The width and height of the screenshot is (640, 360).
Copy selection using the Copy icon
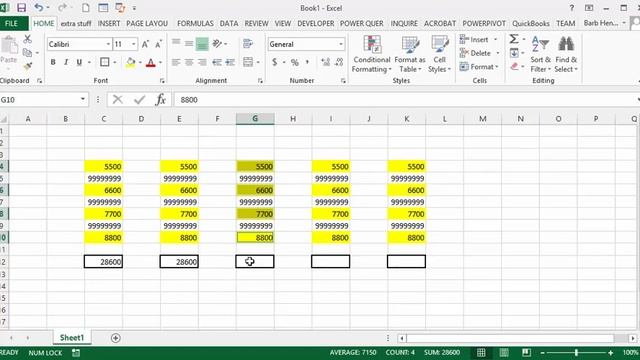tap(27, 53)
